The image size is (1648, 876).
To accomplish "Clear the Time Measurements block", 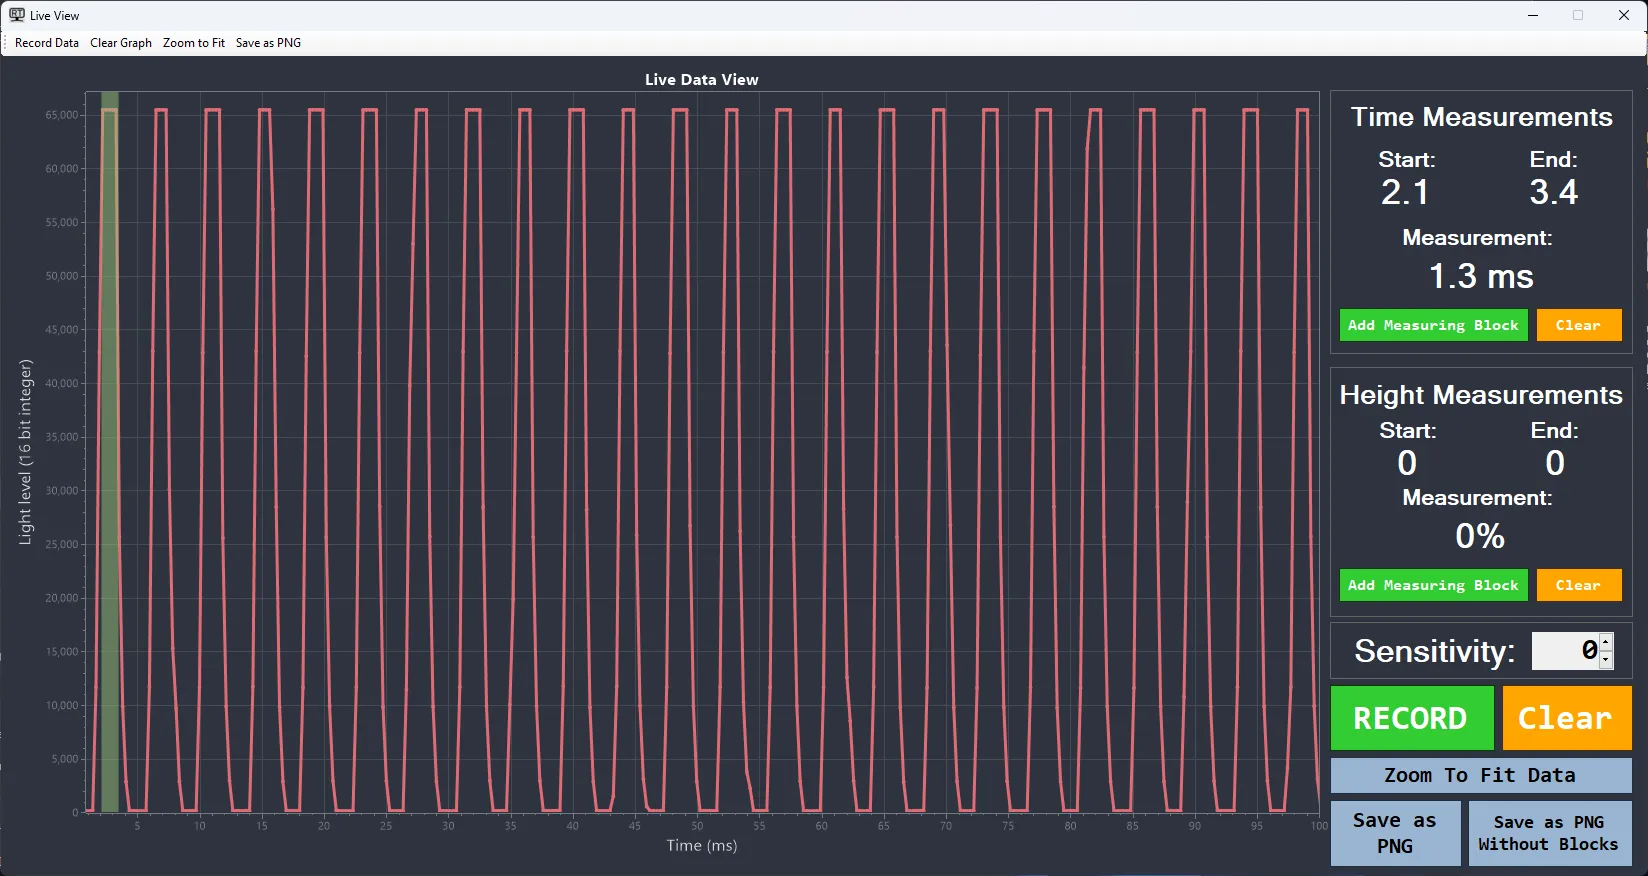I will tap(1578, 325).
